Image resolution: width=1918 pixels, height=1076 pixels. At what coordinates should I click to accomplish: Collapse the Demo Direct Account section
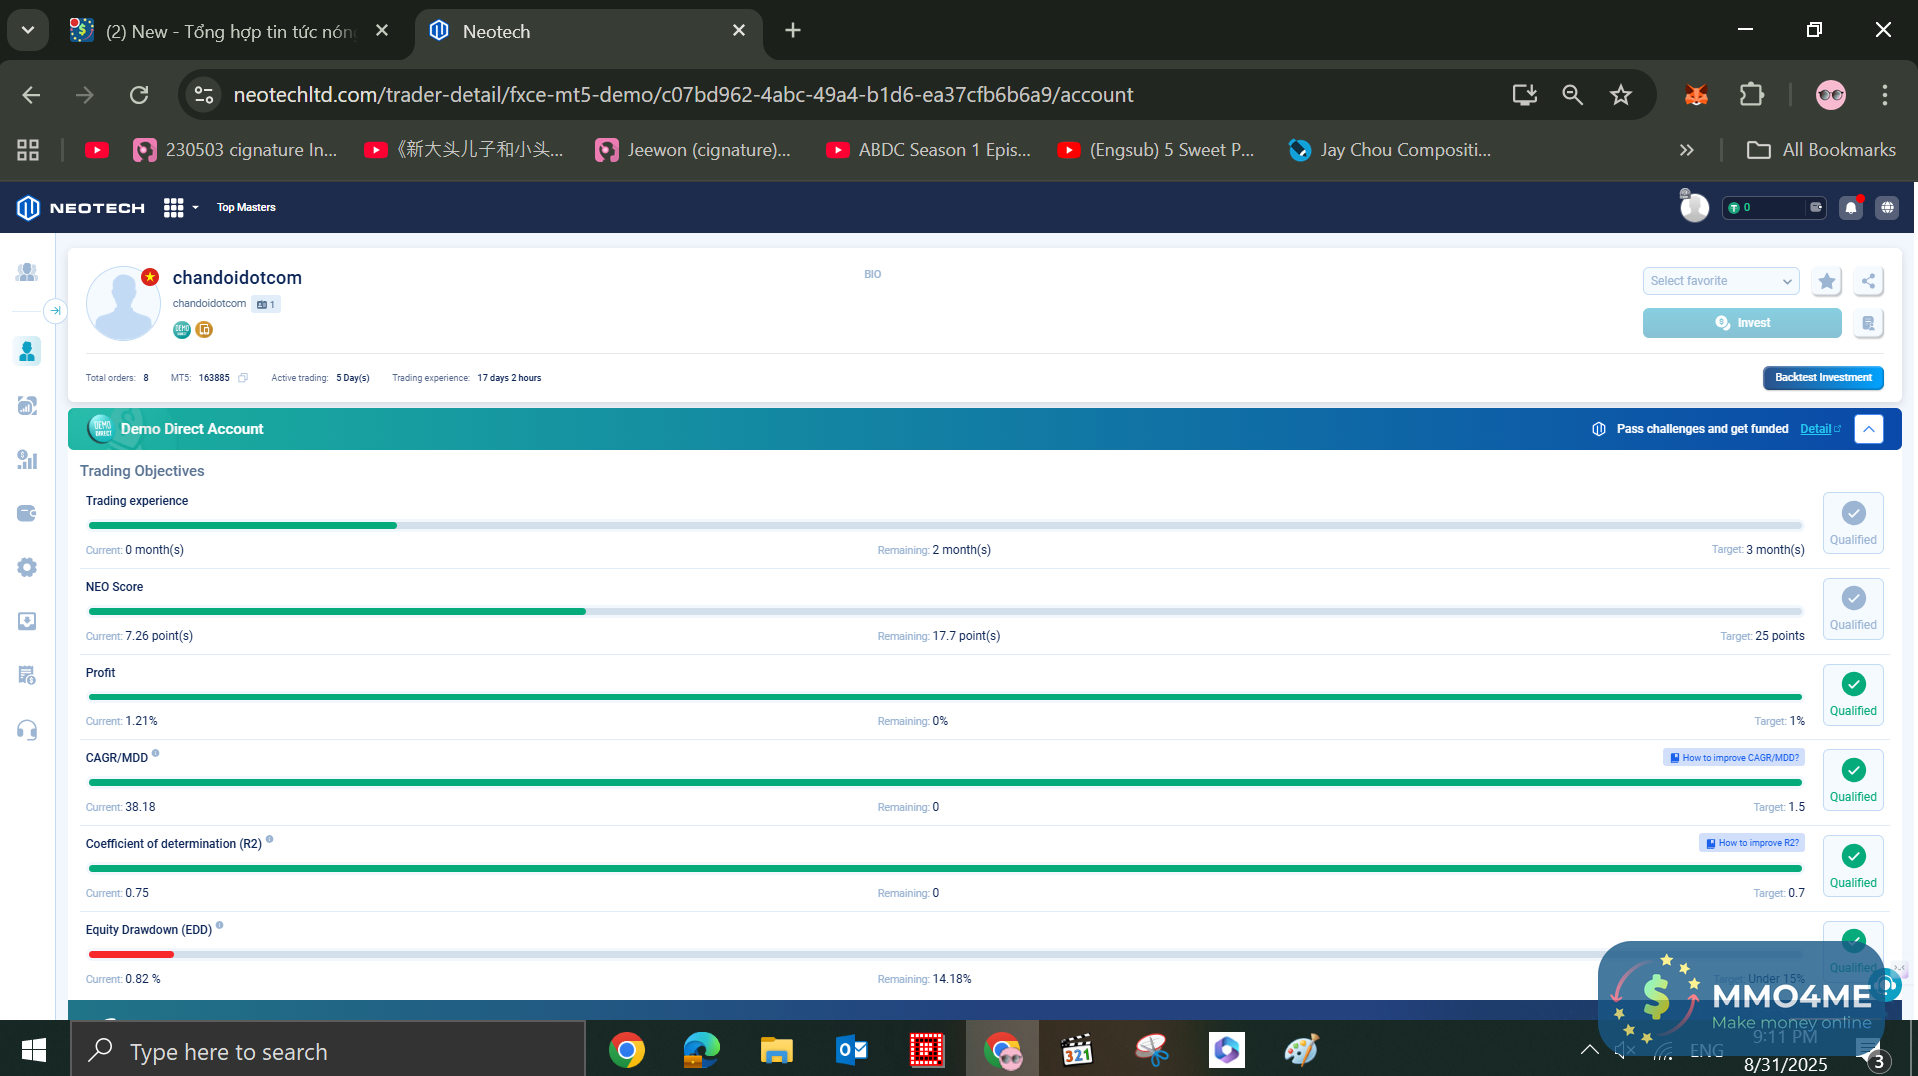(x=1869, y=429)
